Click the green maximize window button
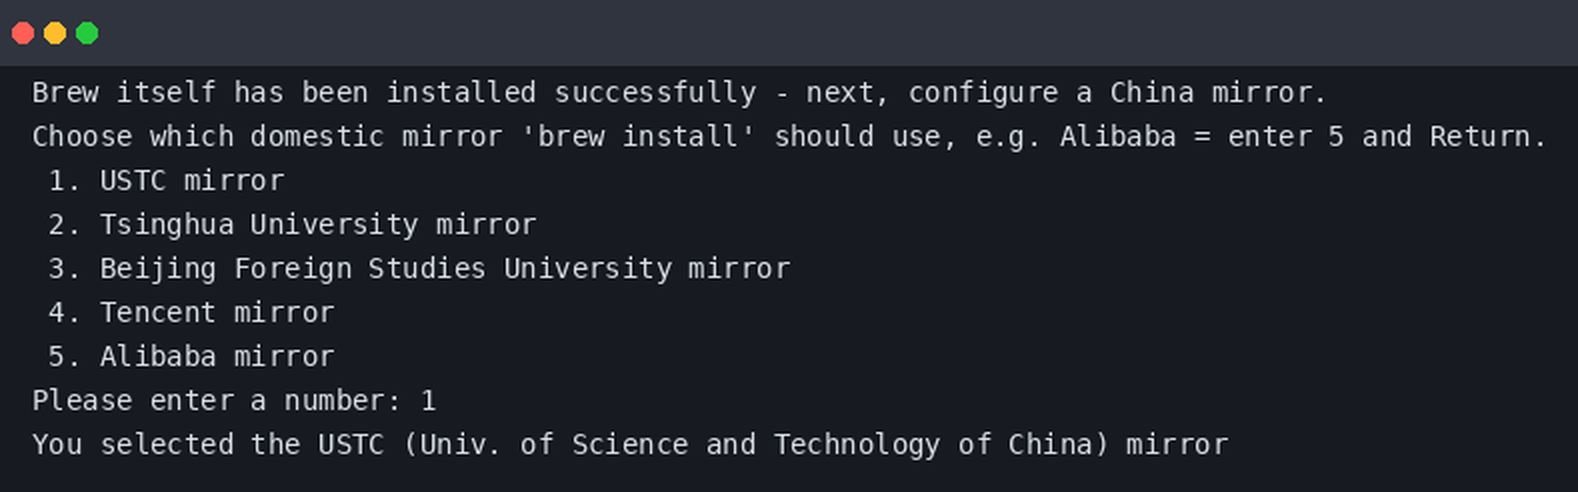This screenshot has height=492, width=1578. click(87, 33)
